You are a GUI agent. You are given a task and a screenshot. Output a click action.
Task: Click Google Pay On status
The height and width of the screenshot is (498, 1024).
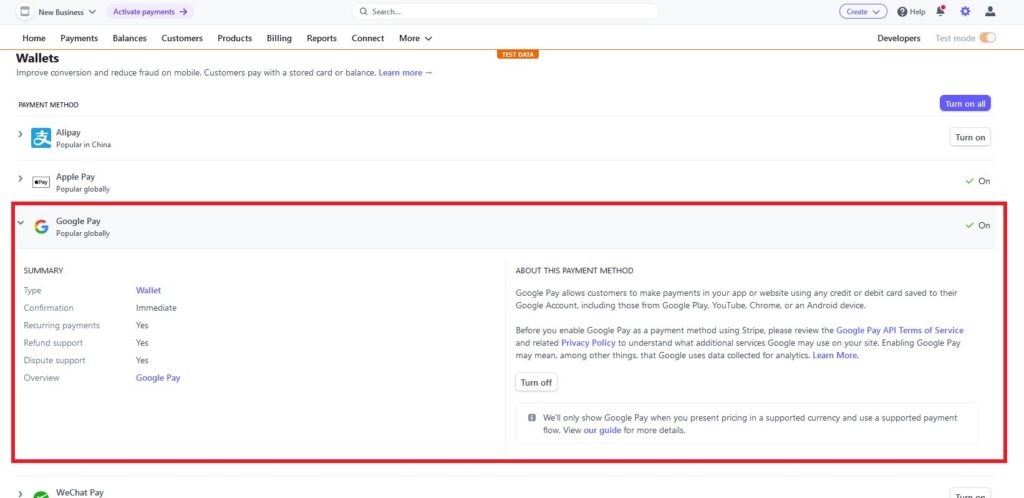(x=978, y=225)
